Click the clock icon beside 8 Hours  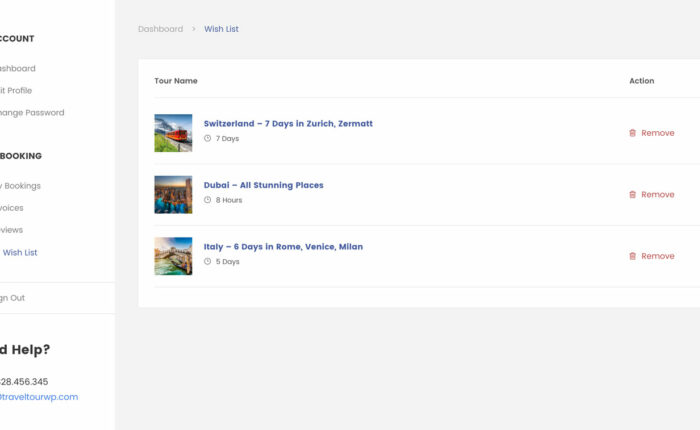208,200
